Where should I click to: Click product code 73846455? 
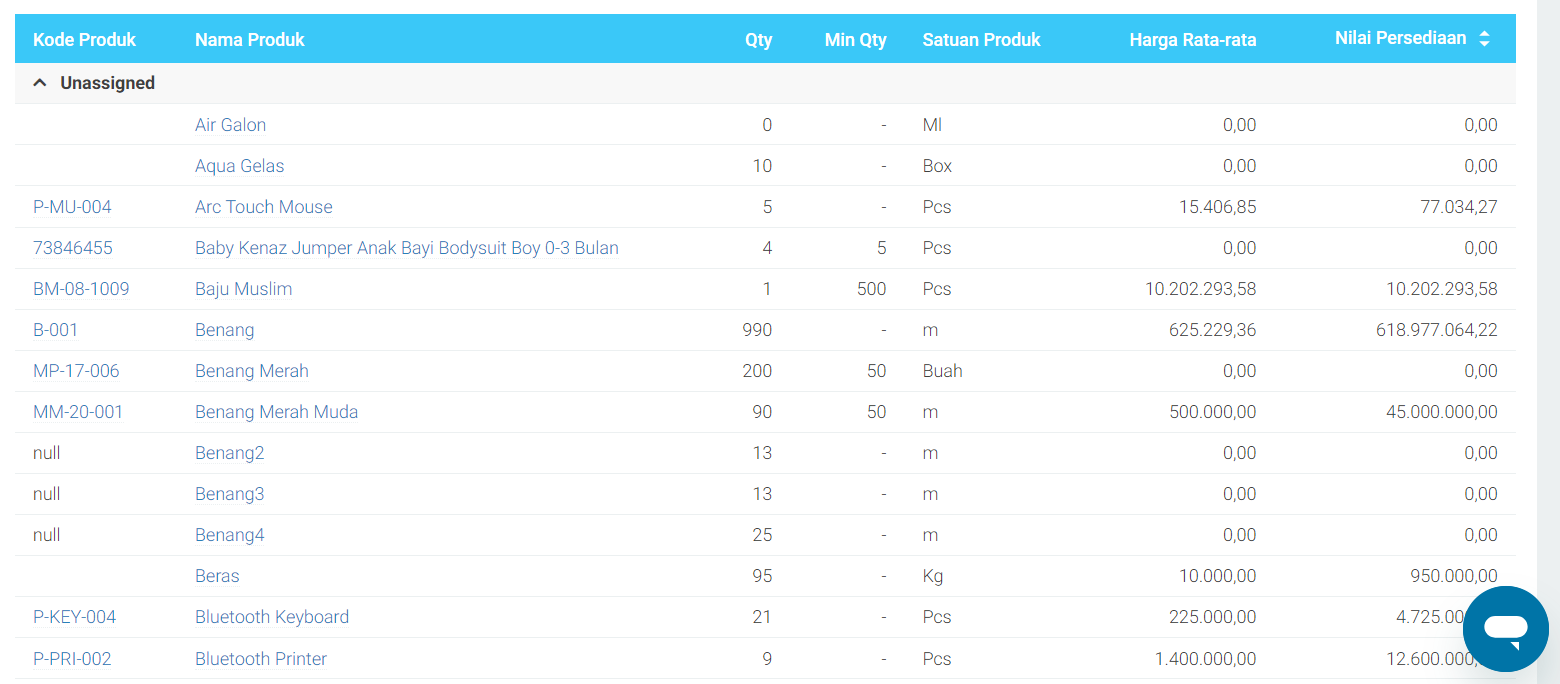pos(72,248)
